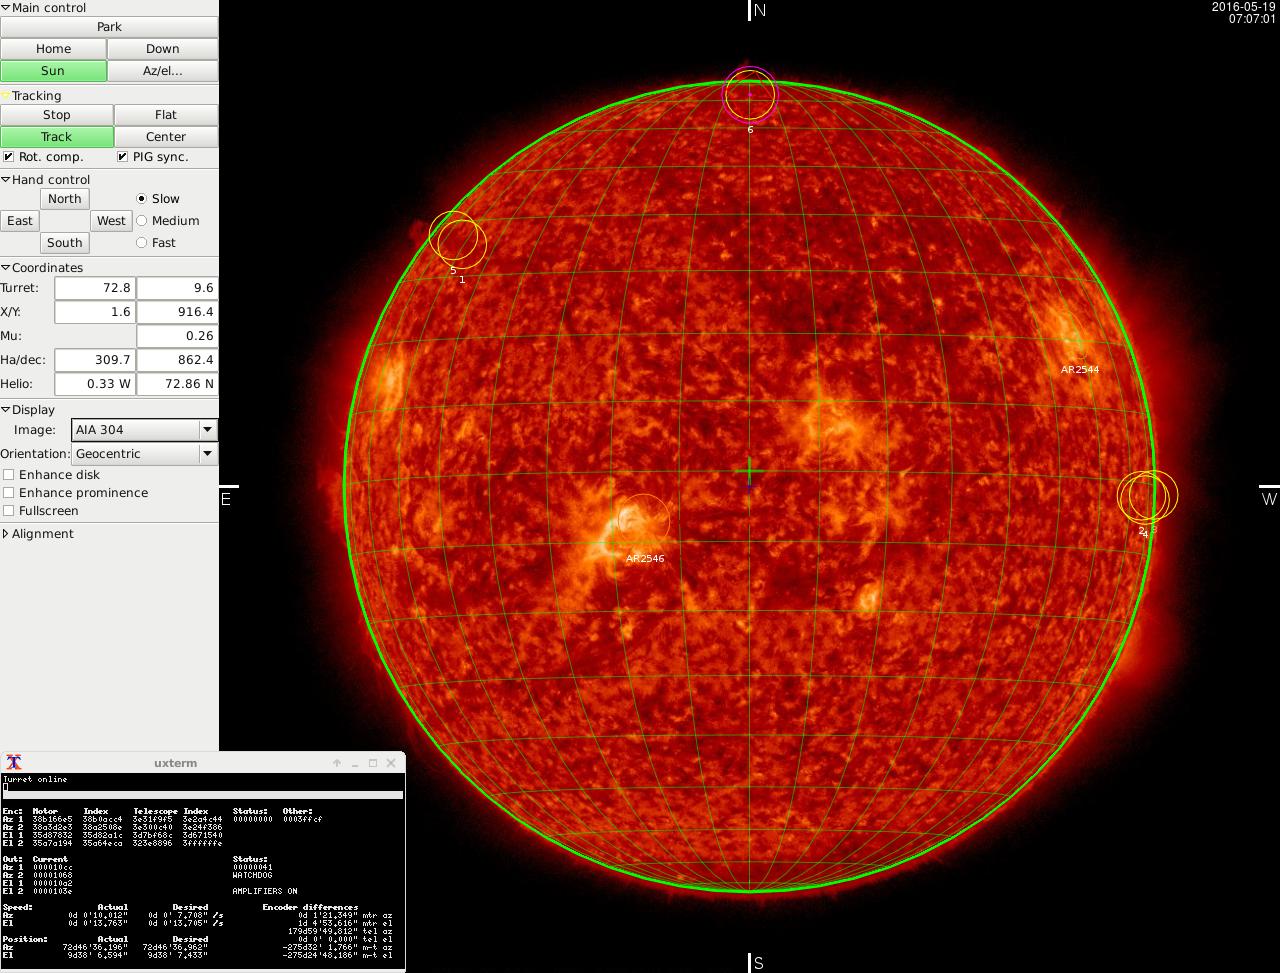
Task: Expand the Alignment section
Action: 6,534
